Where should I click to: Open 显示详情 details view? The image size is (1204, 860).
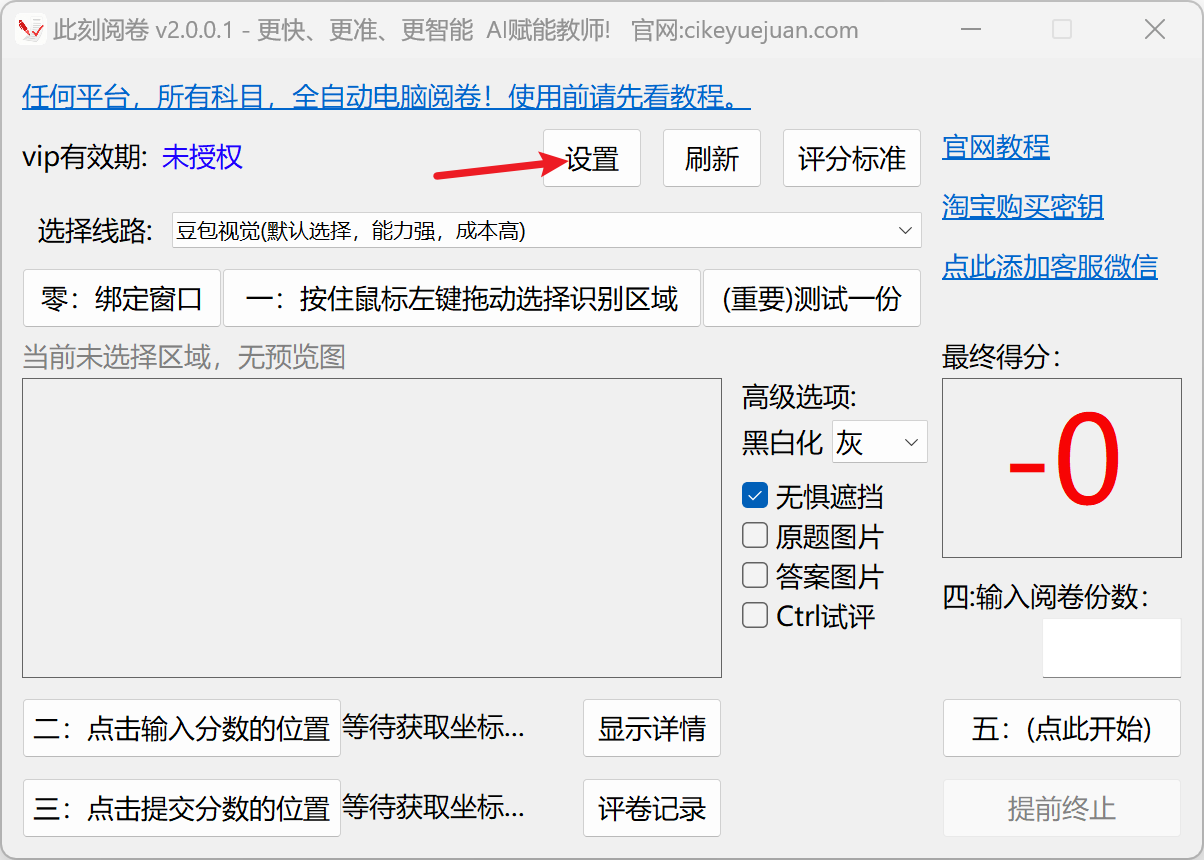(x=651, y=728)
